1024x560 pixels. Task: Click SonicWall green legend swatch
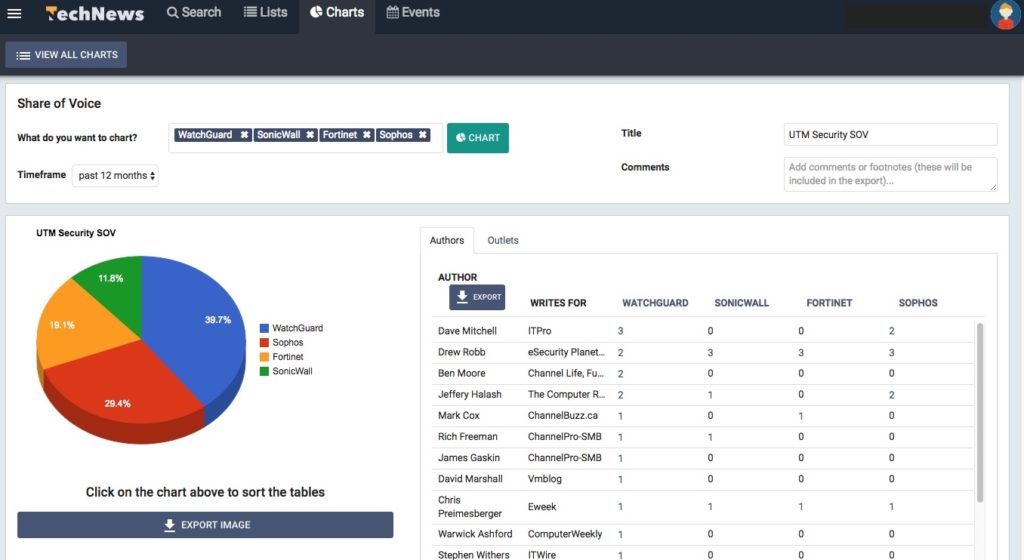click(x=264, y=371)
